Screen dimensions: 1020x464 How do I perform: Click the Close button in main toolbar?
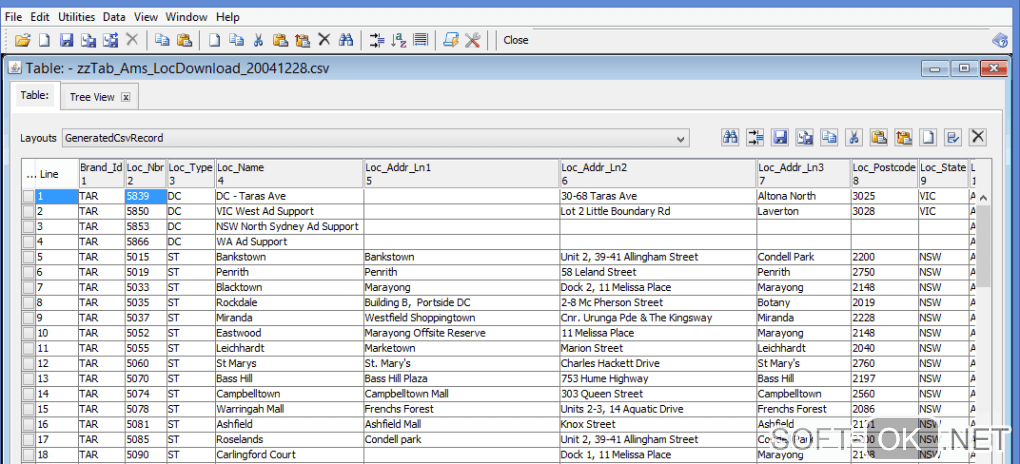tap(515, 40)
